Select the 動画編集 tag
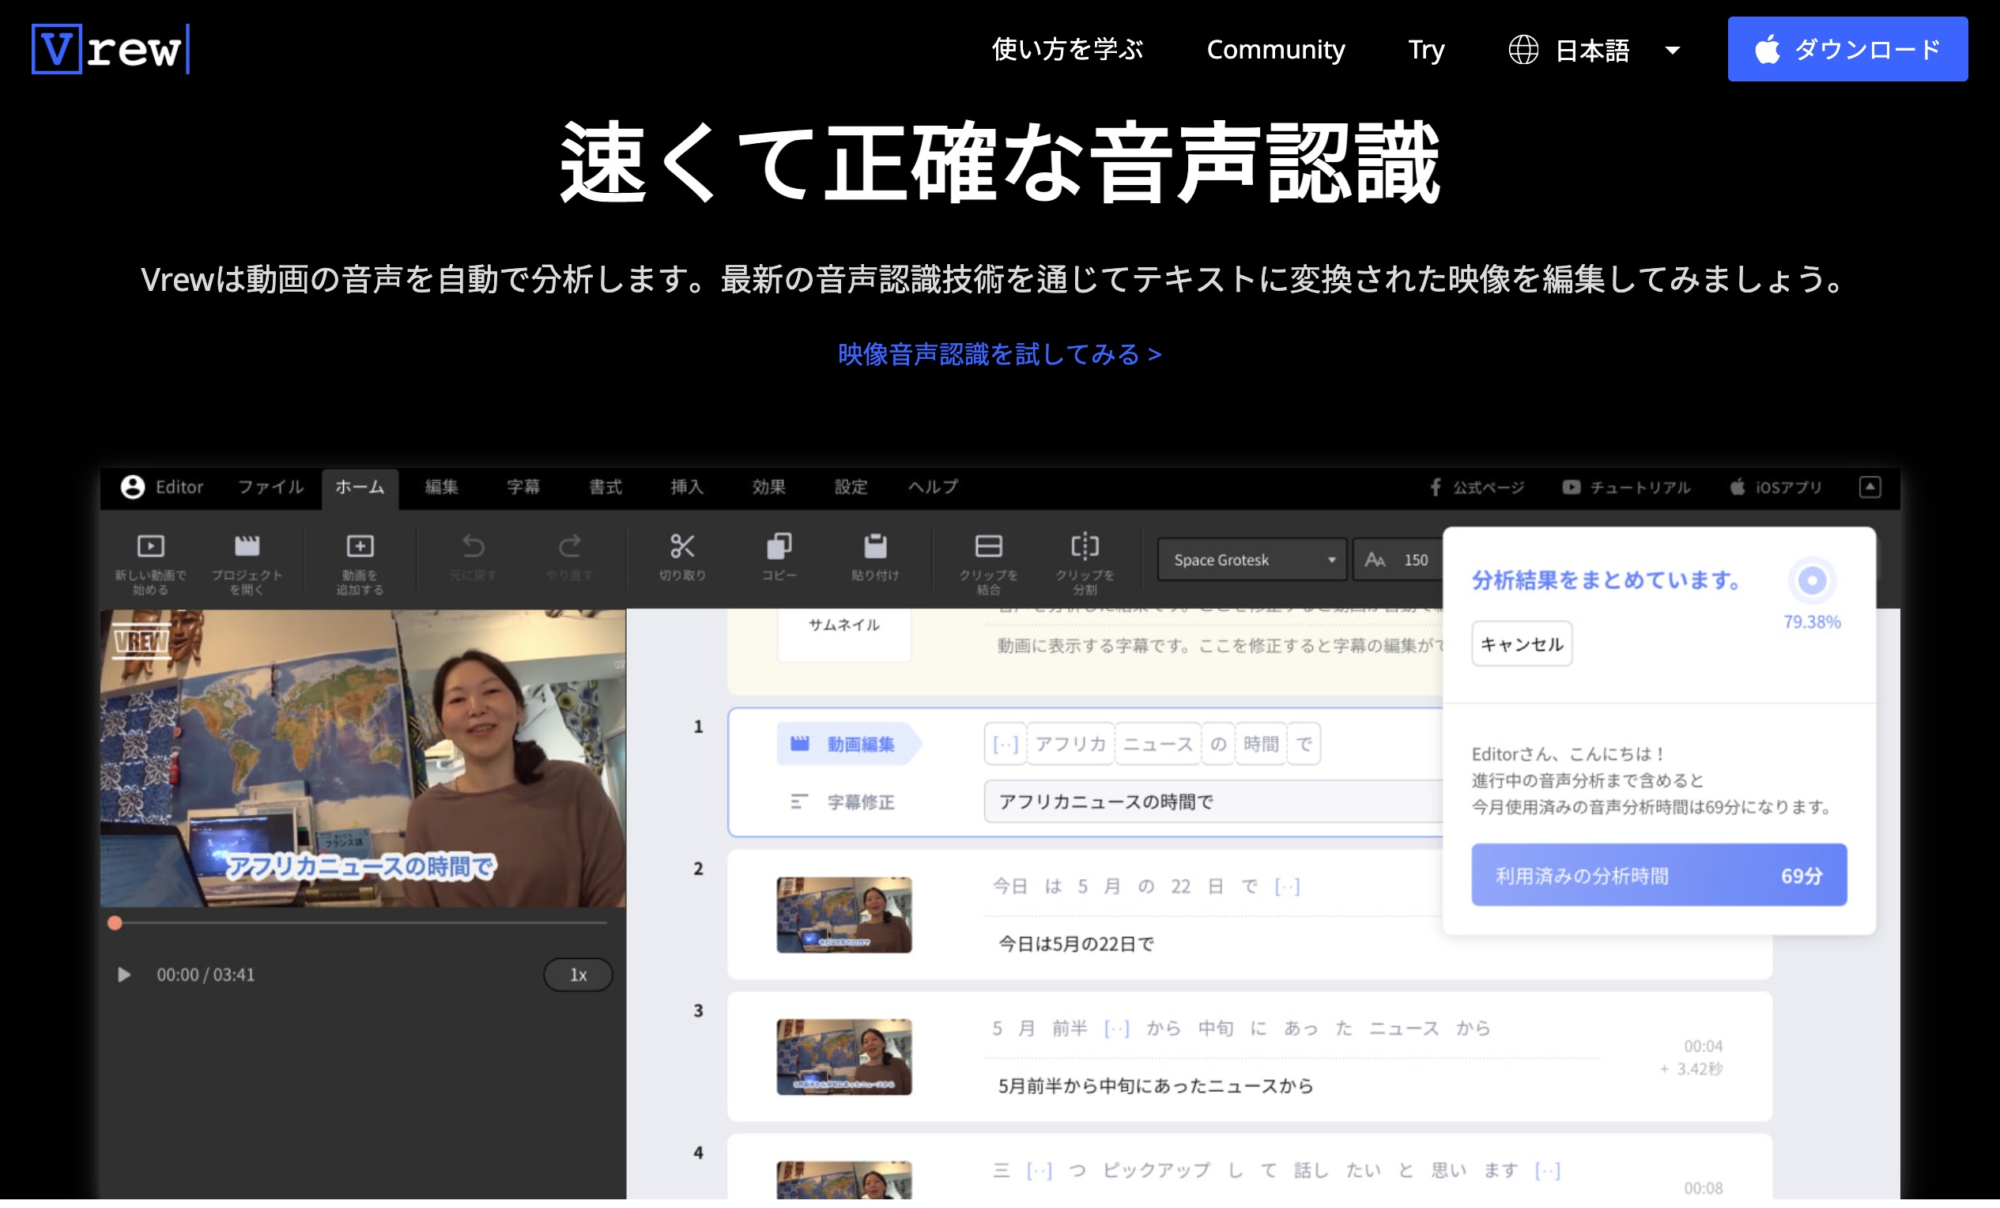The height and width of the screenshot is (1208, 2000). [x=848, y=744]
